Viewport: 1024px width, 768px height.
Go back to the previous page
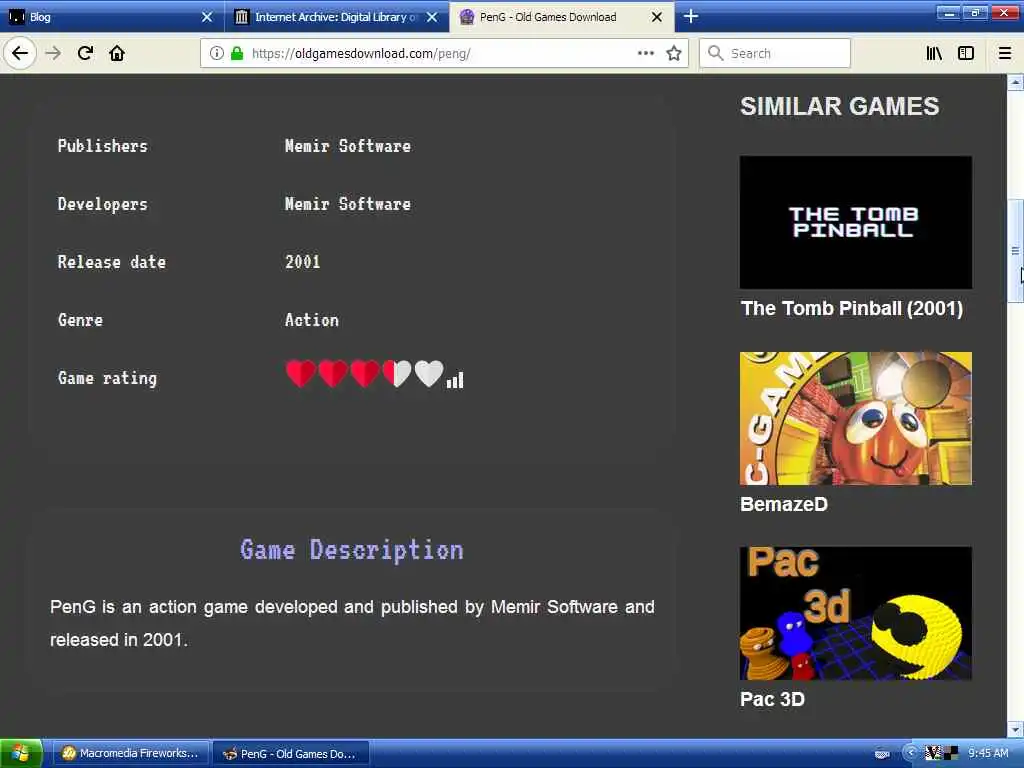pos(20,53)
